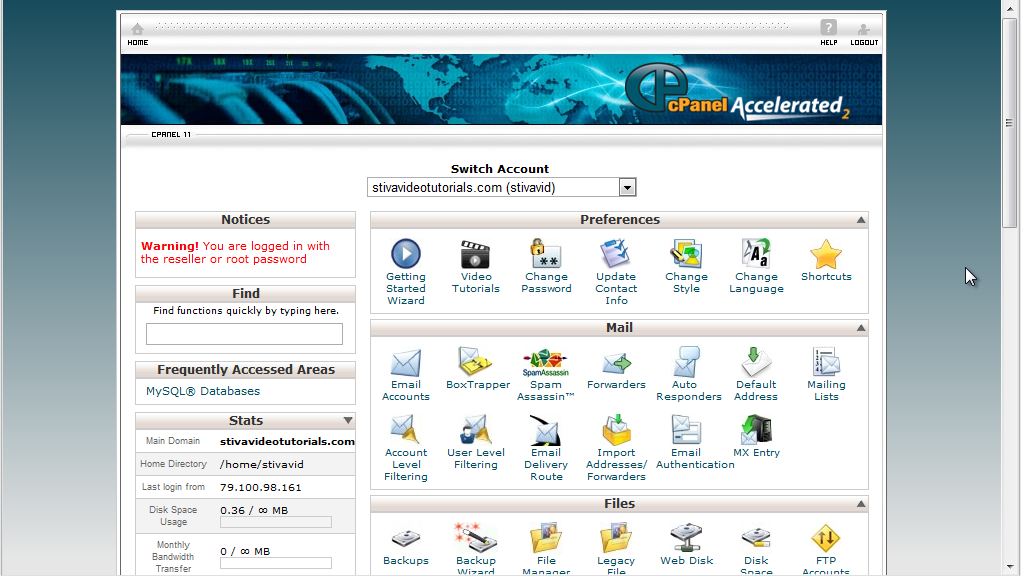Open Email Authentication icon
The image size is (1024, 576).
(686, 430)
